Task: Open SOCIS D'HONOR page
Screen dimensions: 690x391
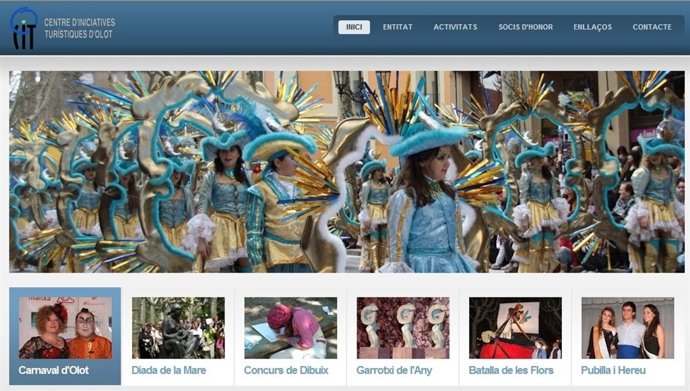Action: click(525, 27)
